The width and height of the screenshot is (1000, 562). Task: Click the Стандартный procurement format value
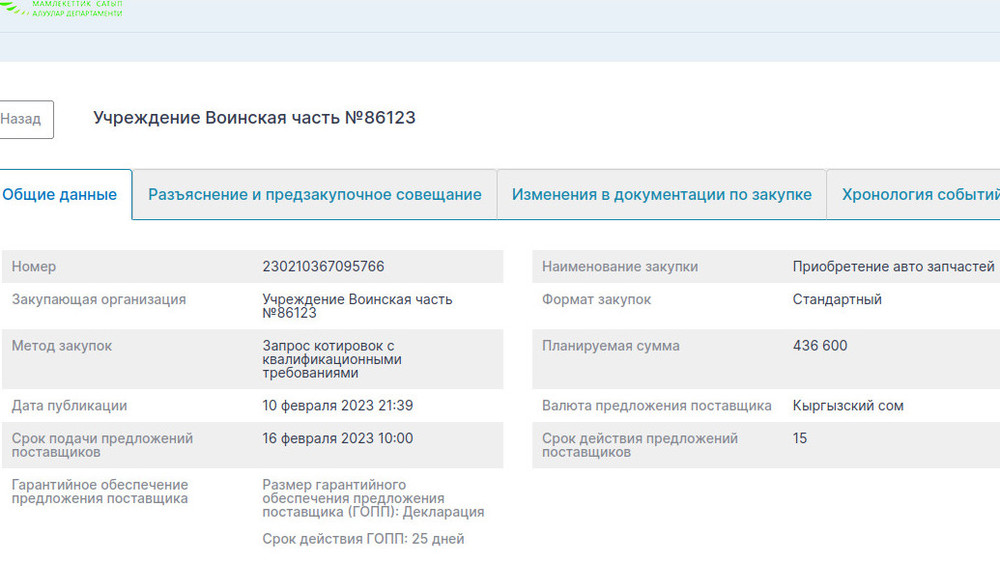tap(836, 299)
